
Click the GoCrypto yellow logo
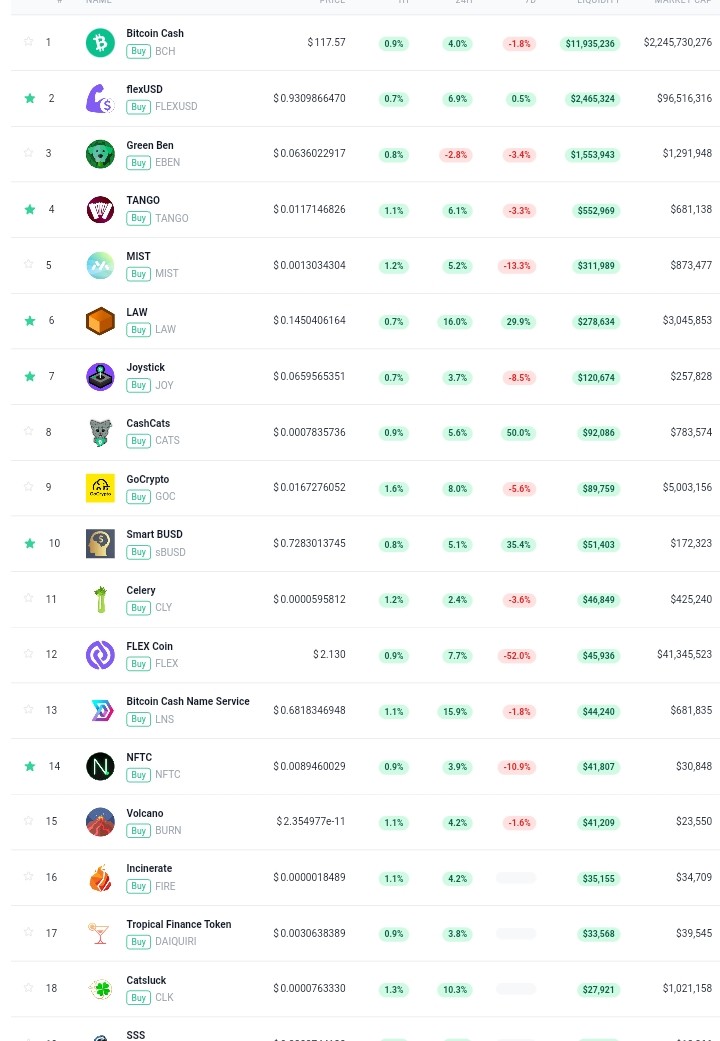100,488
